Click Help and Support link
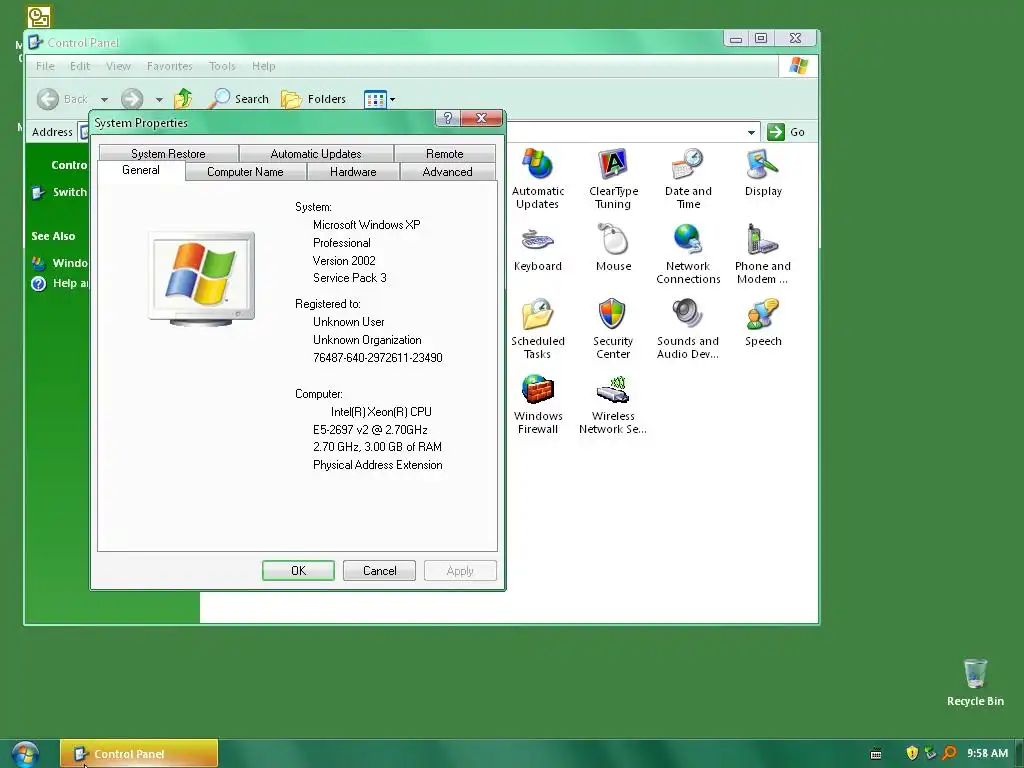Viewport: 1024px width, 768px height. tap(59, 283)
